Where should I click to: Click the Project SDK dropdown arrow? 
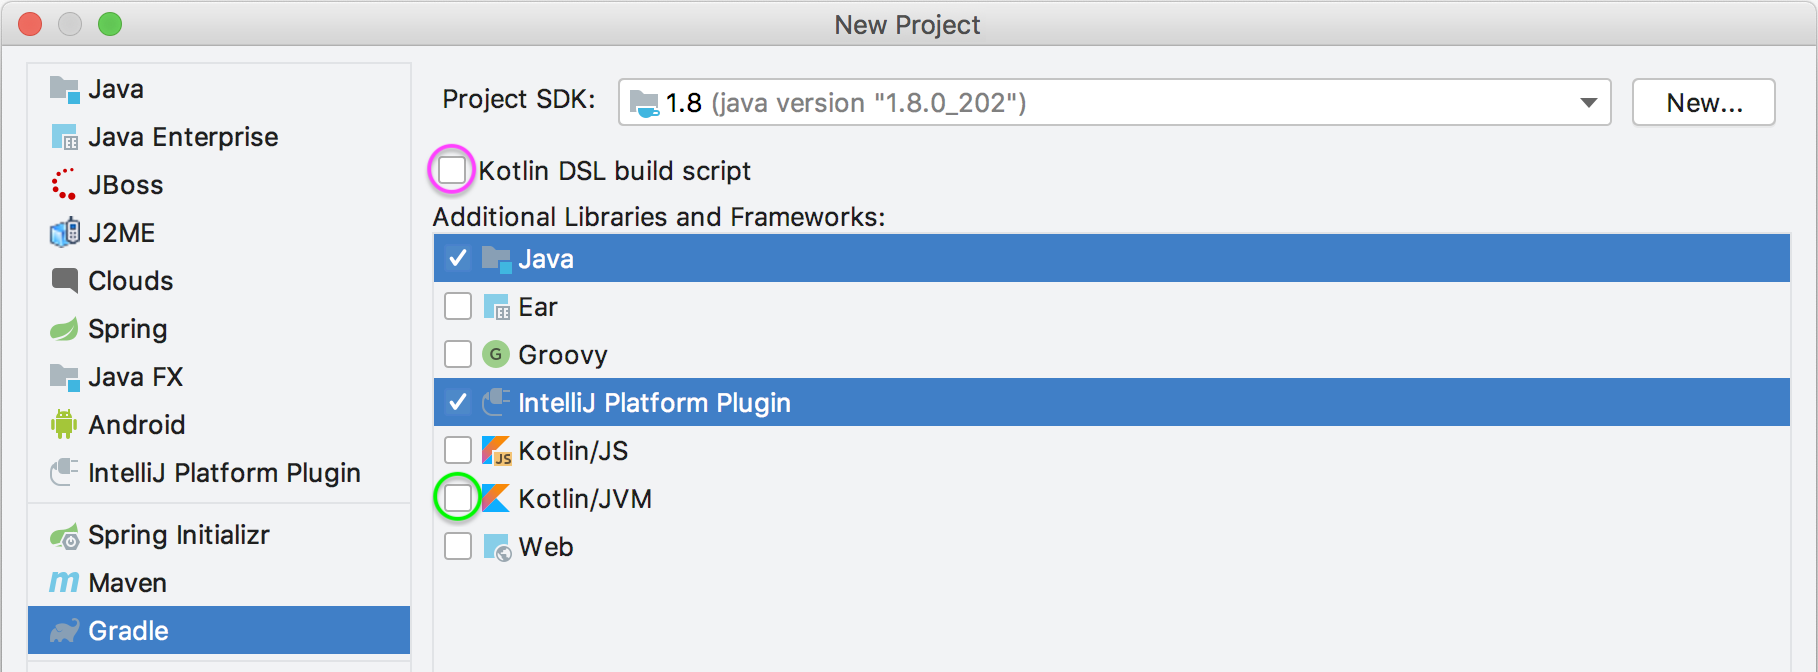coord(1588,101)
